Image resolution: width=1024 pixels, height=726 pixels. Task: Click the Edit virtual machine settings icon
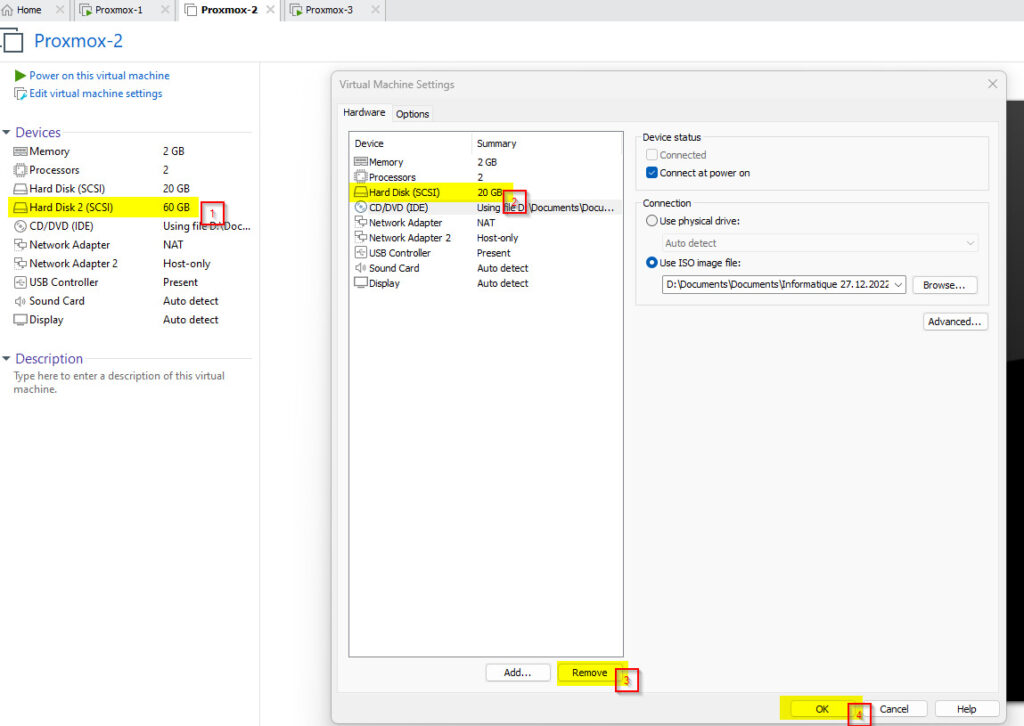click(20, 94)
